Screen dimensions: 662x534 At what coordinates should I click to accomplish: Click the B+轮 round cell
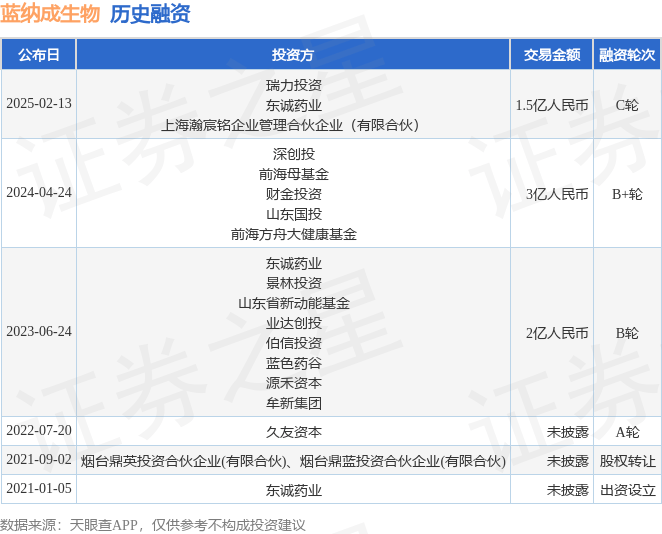[627, 194]
